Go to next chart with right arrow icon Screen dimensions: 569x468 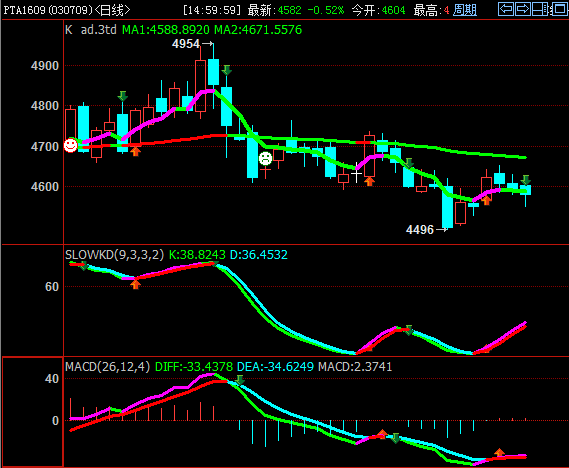point(523,9)
